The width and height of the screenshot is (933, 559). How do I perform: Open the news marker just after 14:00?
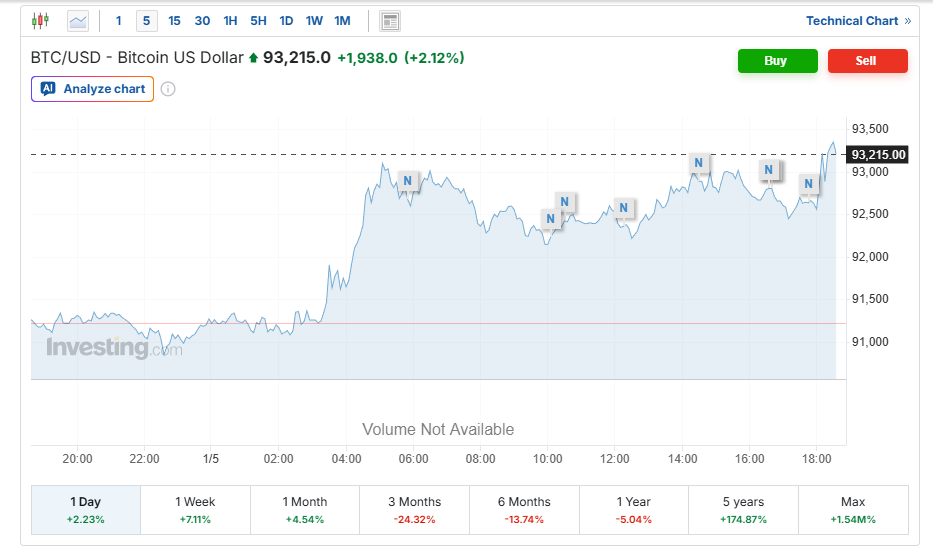pos(700,162)
